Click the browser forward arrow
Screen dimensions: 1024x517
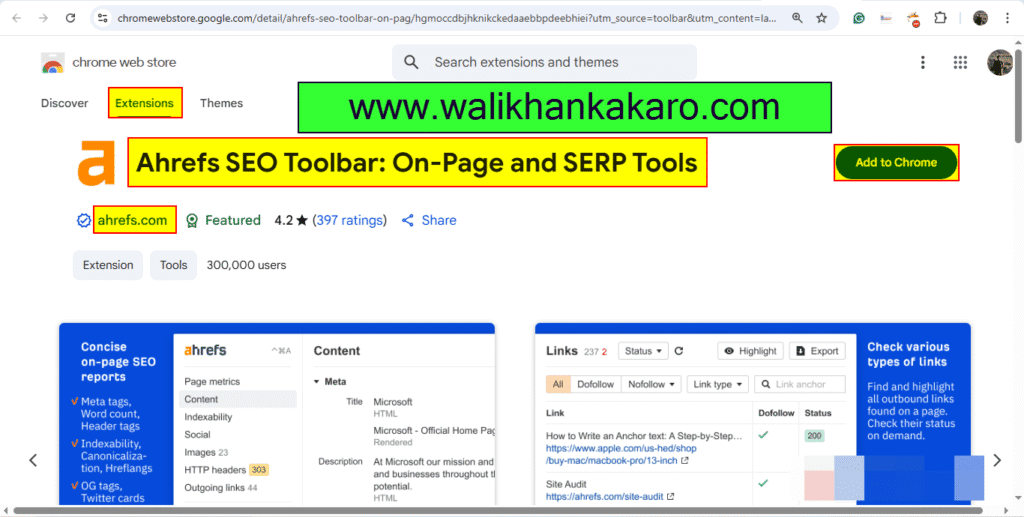pyautogui.click(x=43, y=18)
